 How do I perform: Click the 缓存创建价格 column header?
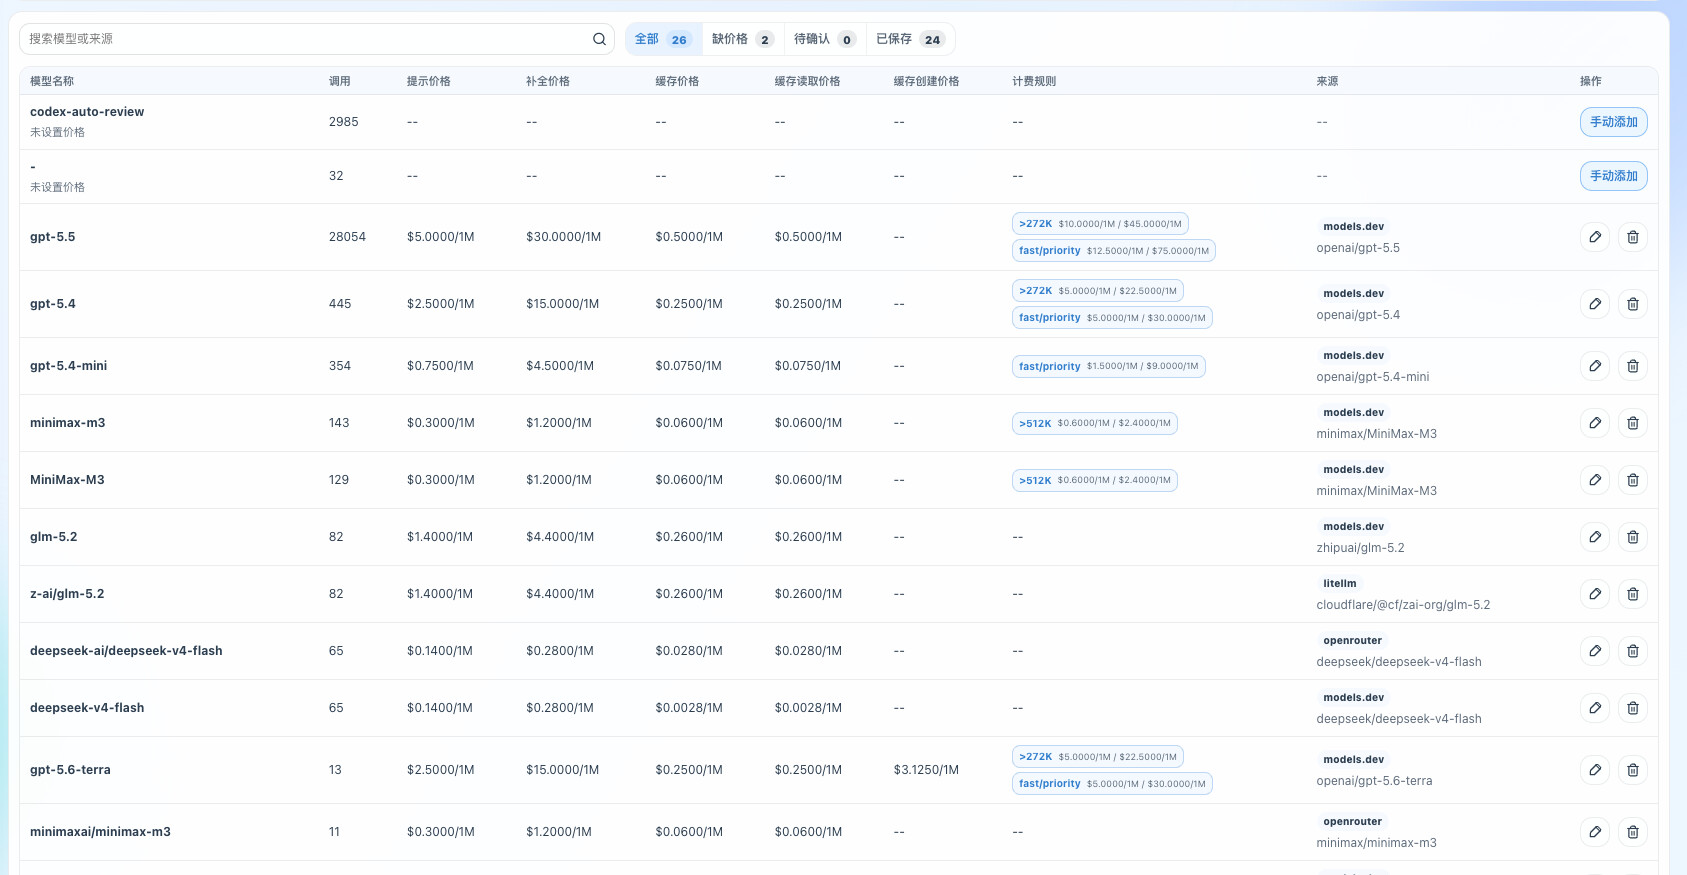pos(927,81)
